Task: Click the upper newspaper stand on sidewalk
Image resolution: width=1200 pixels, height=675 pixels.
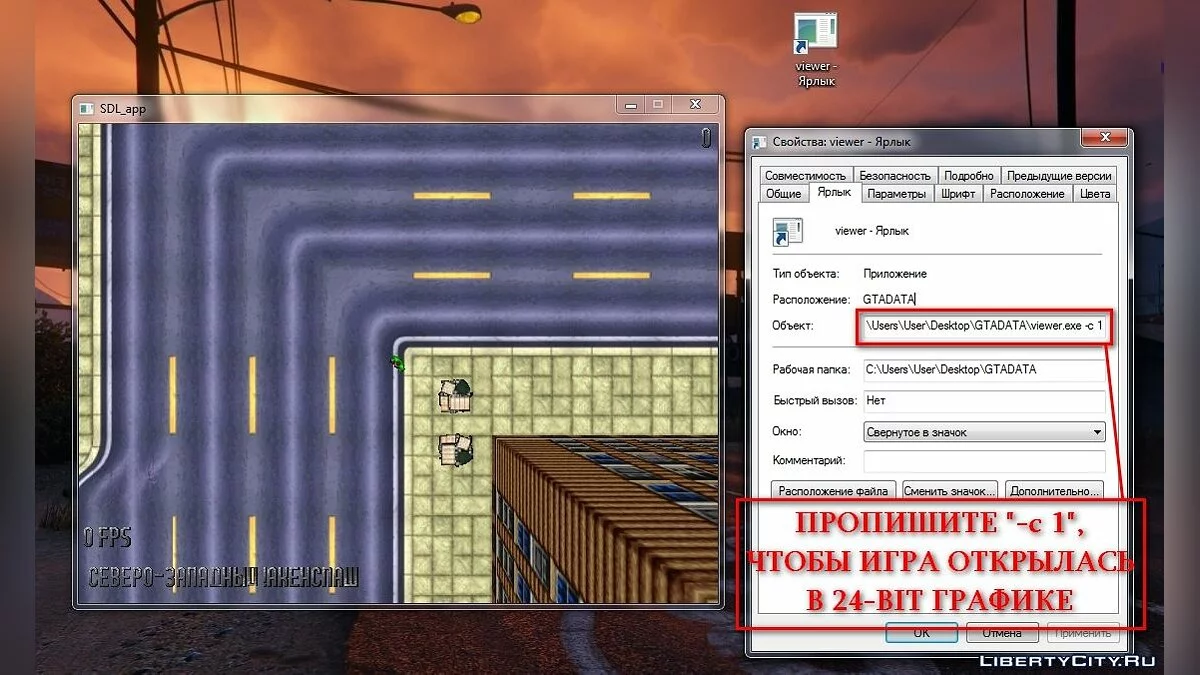Action: [x=455, y=396]
